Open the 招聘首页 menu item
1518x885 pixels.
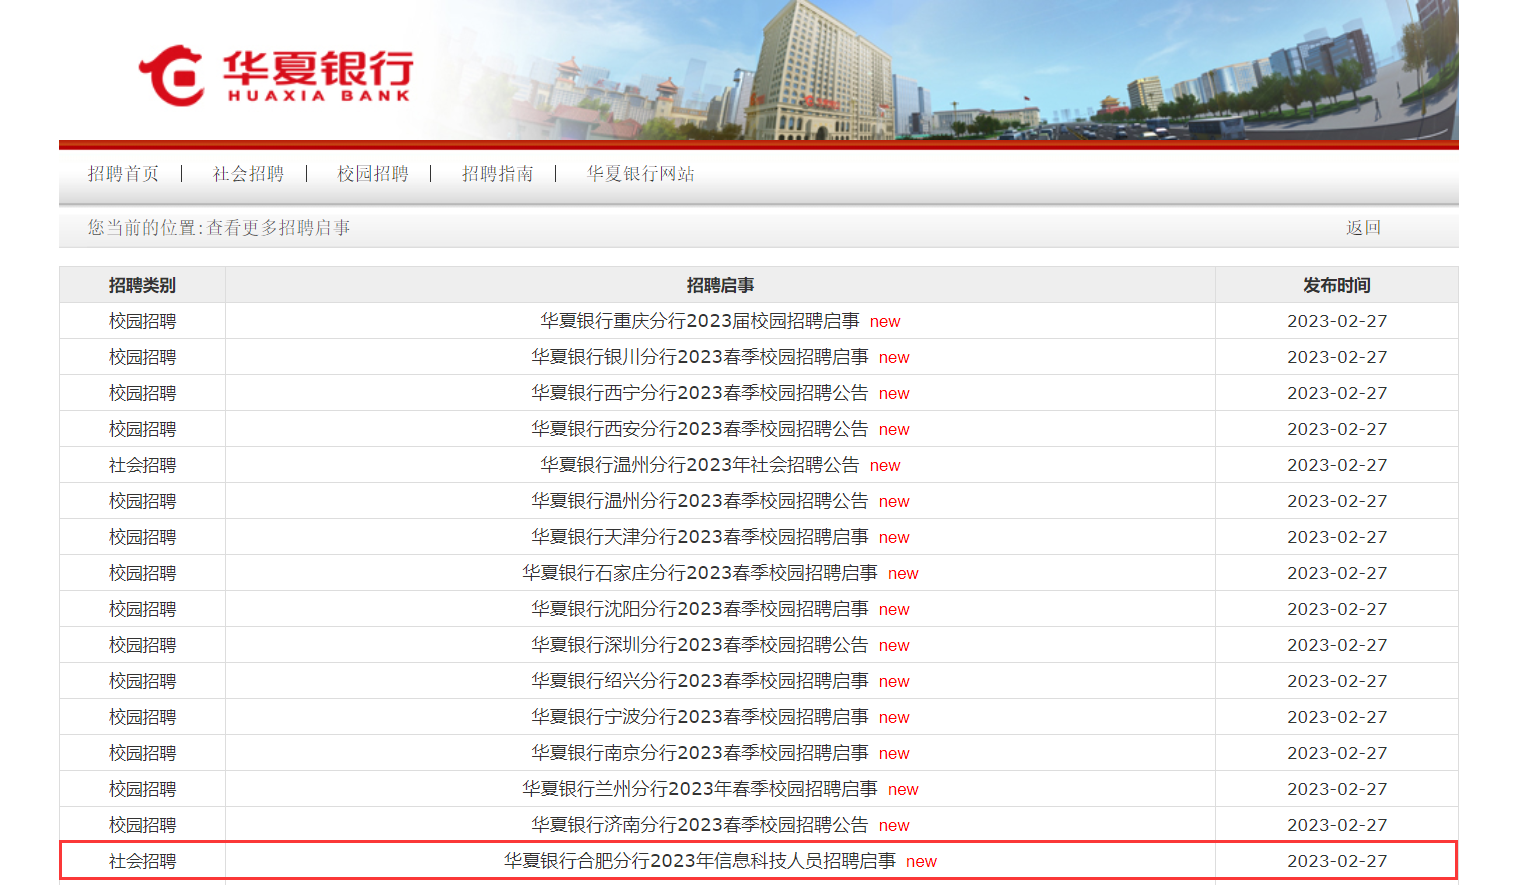(x=123, y=174)
